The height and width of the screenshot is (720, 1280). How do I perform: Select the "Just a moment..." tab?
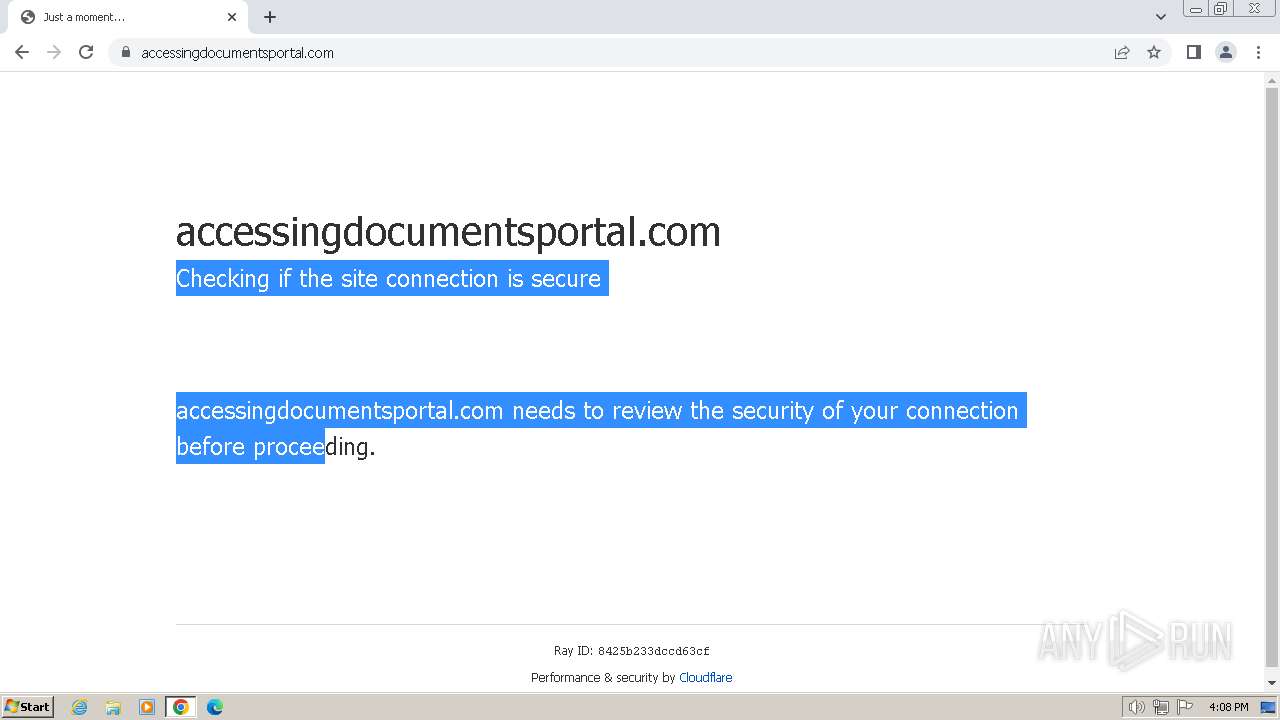[128, 17]
